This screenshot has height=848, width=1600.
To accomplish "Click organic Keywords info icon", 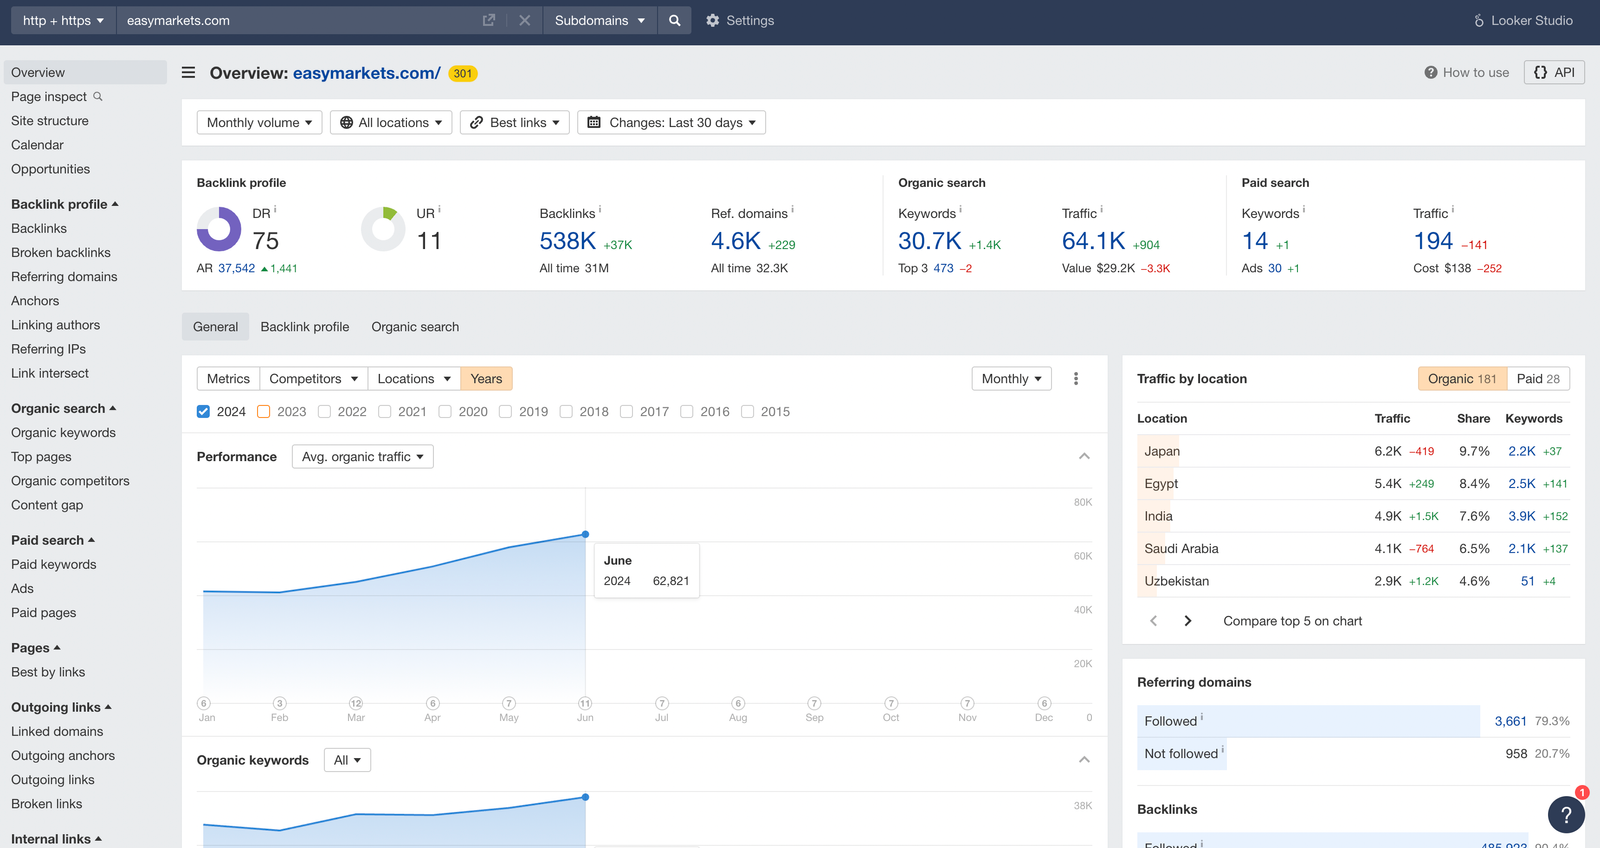I will point(961,210).
